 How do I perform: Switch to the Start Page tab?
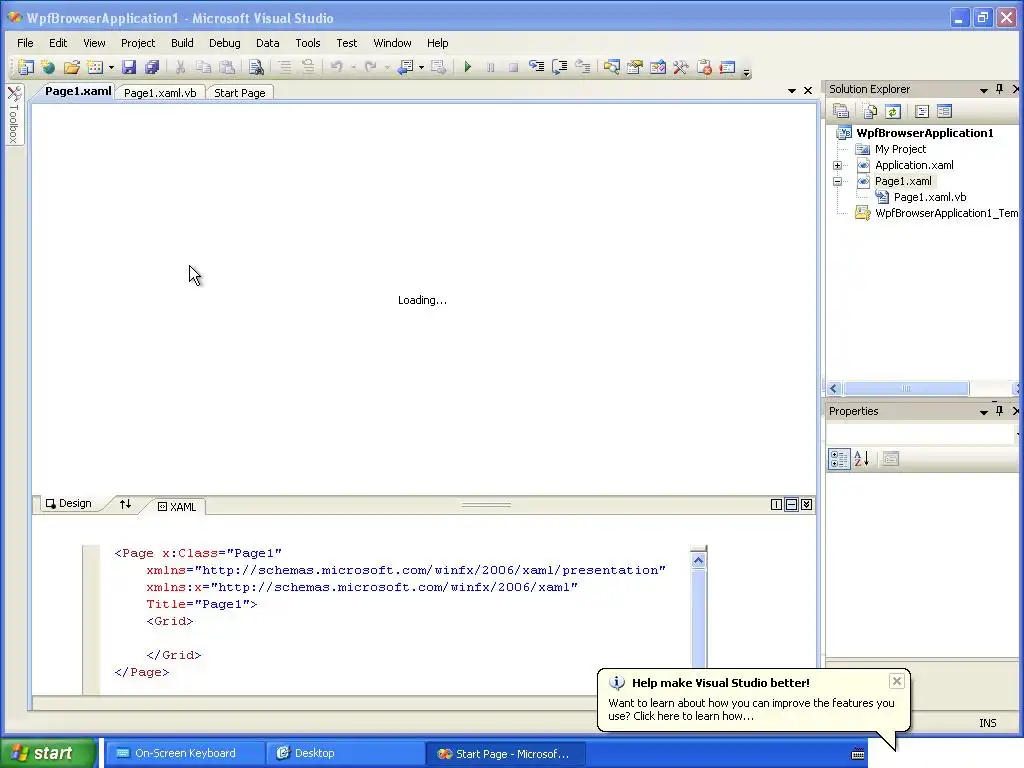pyautogui.click(x=240, y=93)
